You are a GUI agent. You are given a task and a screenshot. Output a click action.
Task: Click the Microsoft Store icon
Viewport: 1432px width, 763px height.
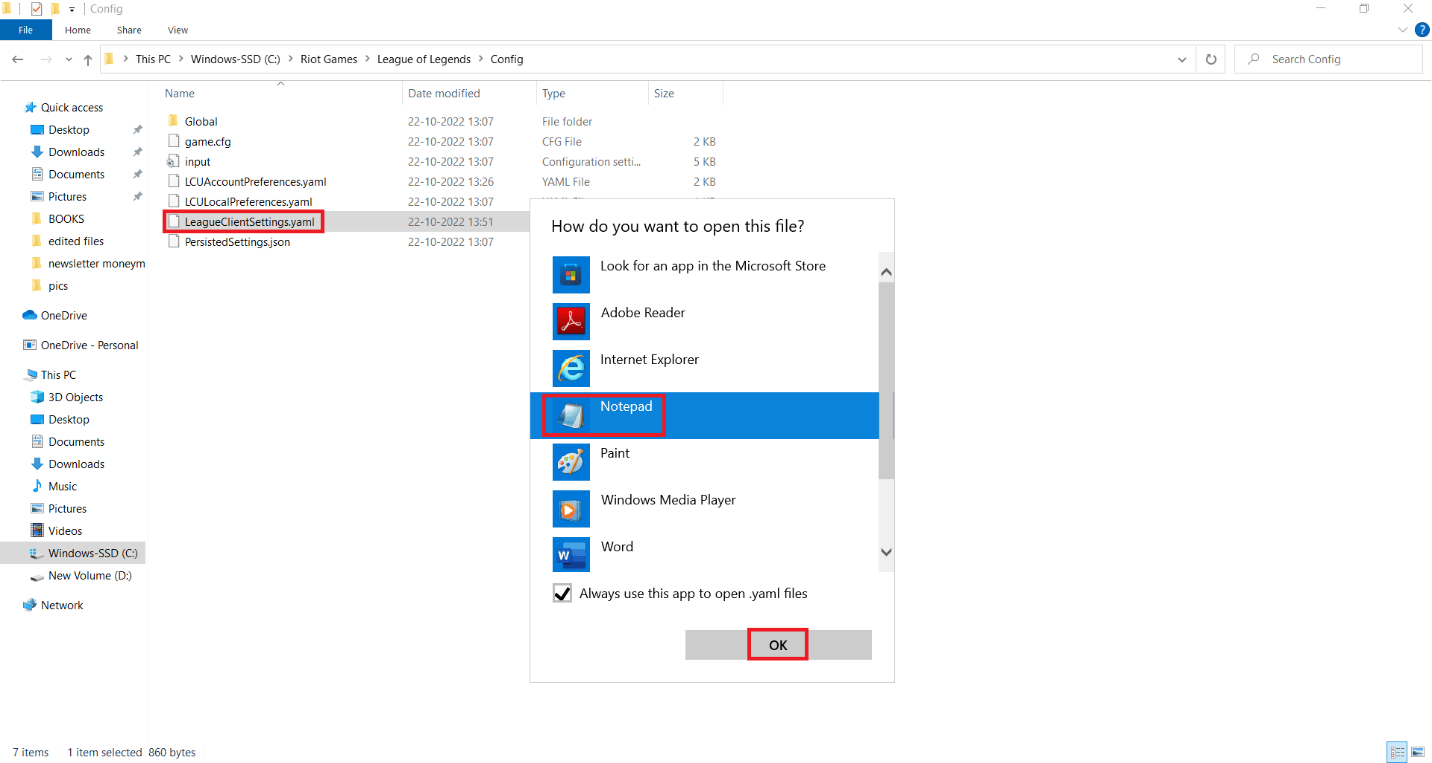tap(571, 275)
